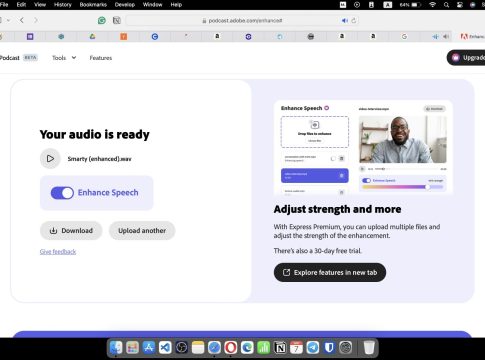Launch Visual Studio Code from the dock
The width and height of the screenshot is (485, 360).
(x=165, y=348)
